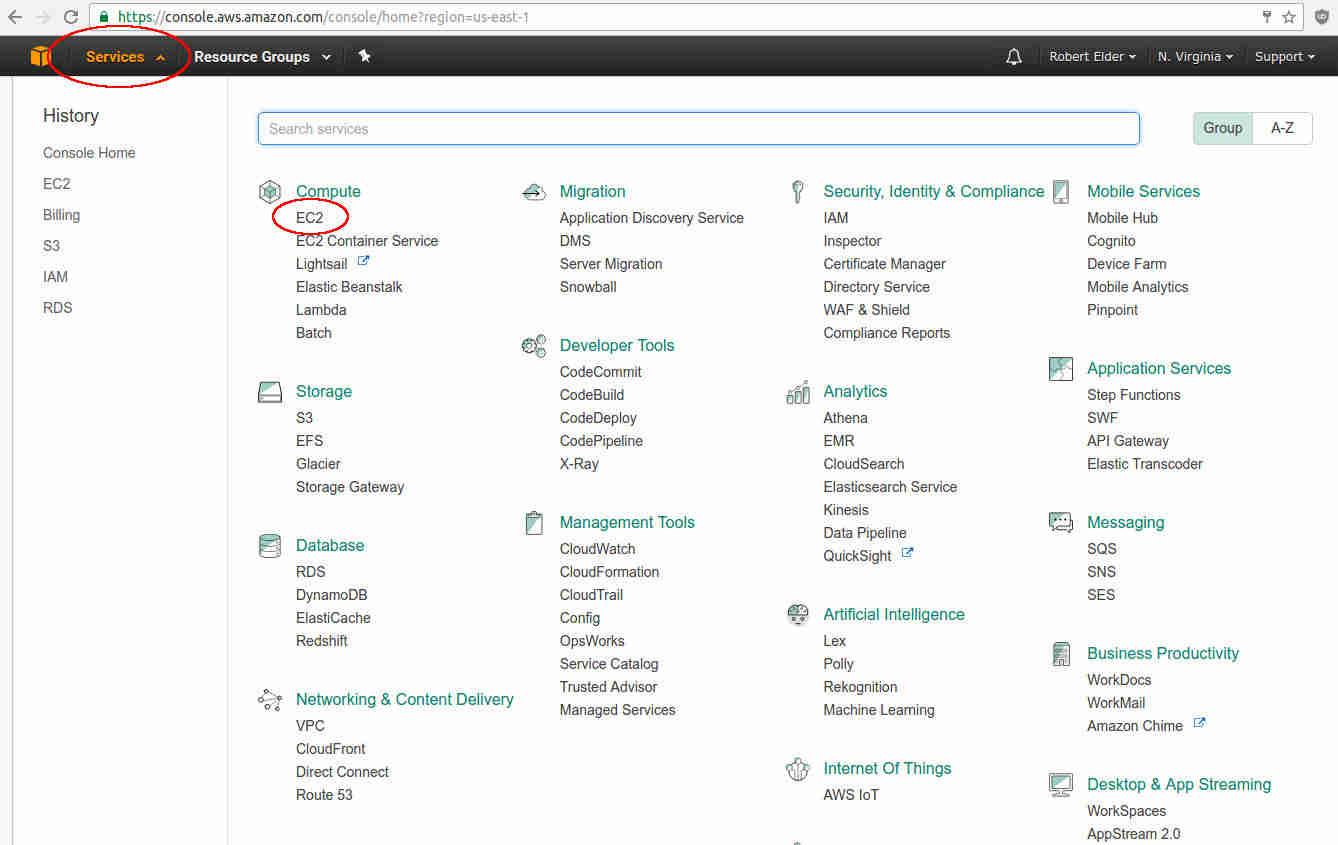Open the Support dropdown menu
1338x845 pixels.
(x=1285, y=57)
